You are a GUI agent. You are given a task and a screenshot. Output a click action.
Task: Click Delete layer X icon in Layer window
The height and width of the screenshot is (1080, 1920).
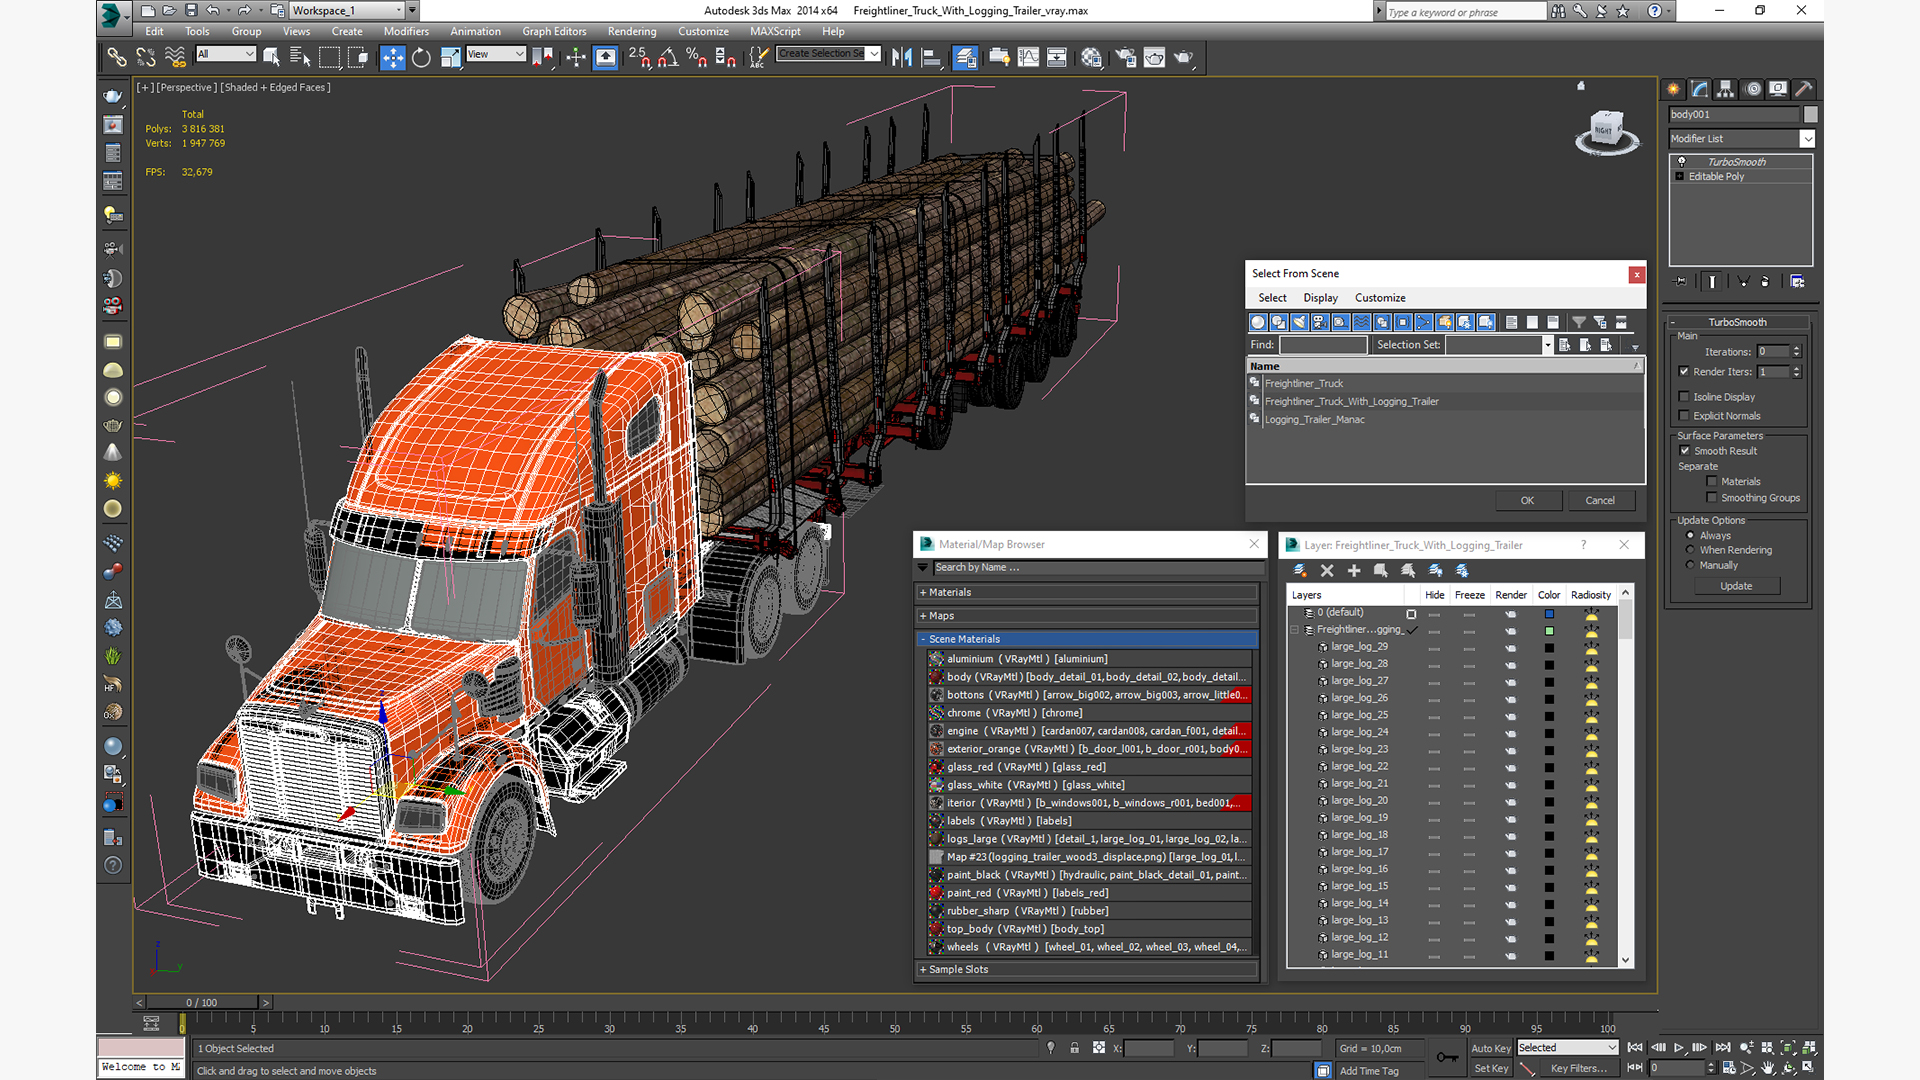click(x=1327, y=571)
